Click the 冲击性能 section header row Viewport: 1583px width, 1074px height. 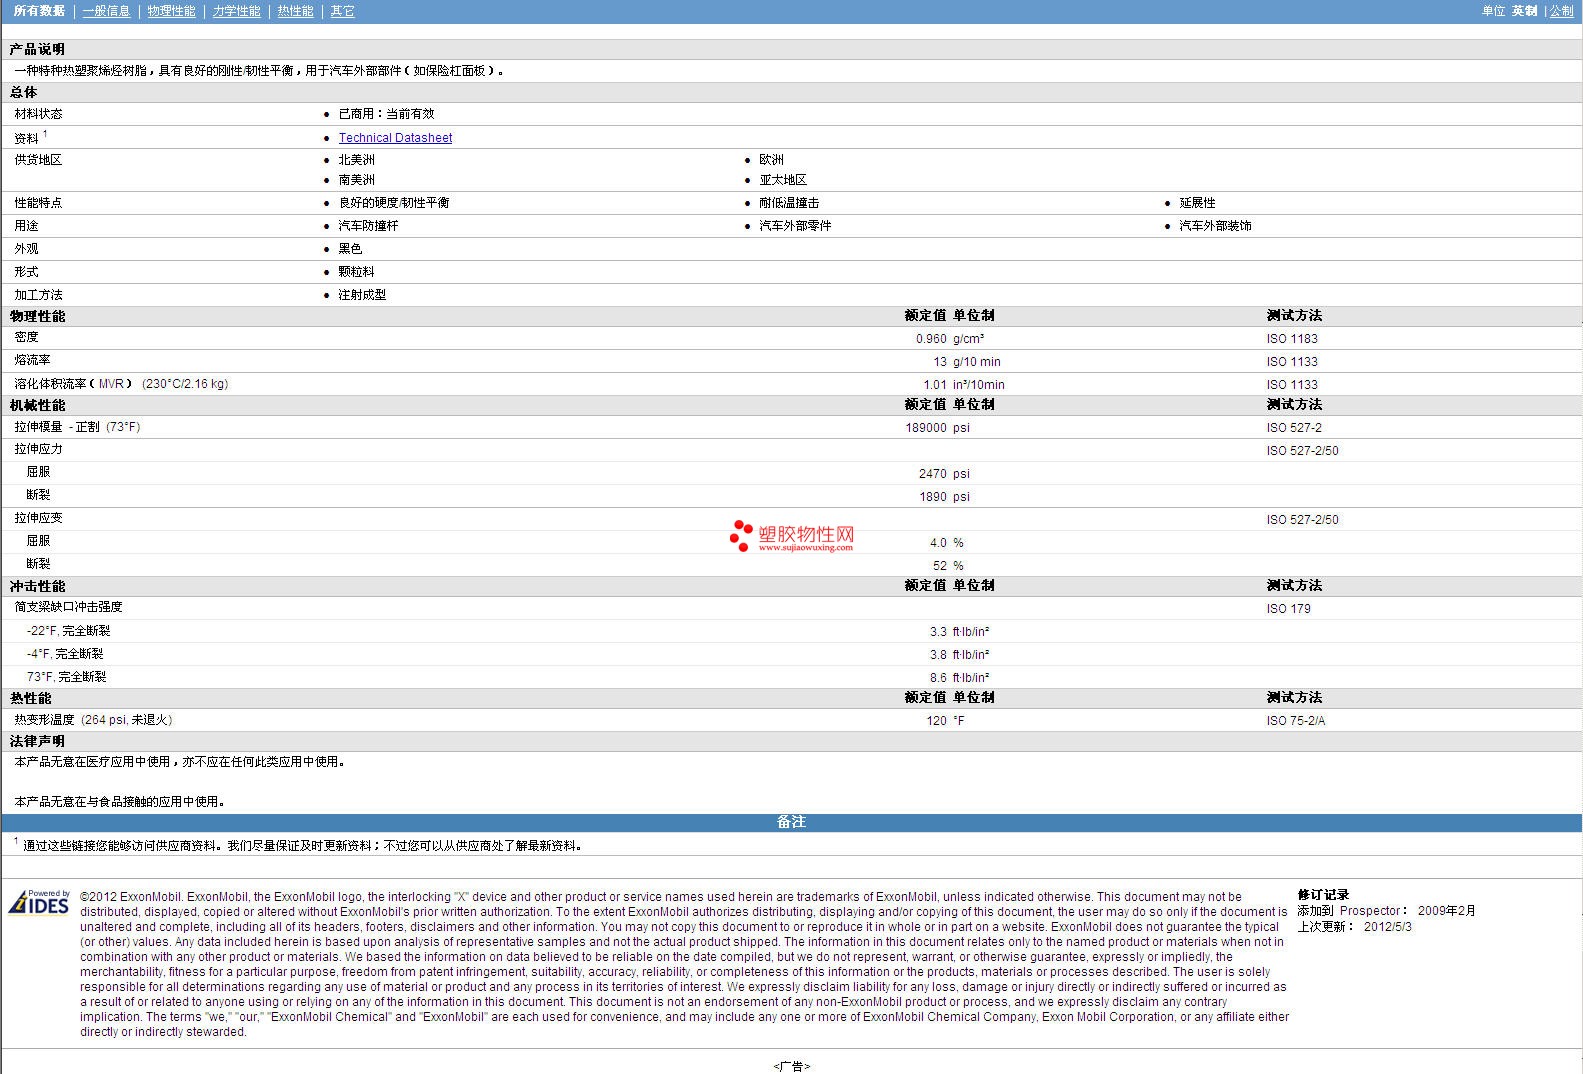click(x=38, y=586)
